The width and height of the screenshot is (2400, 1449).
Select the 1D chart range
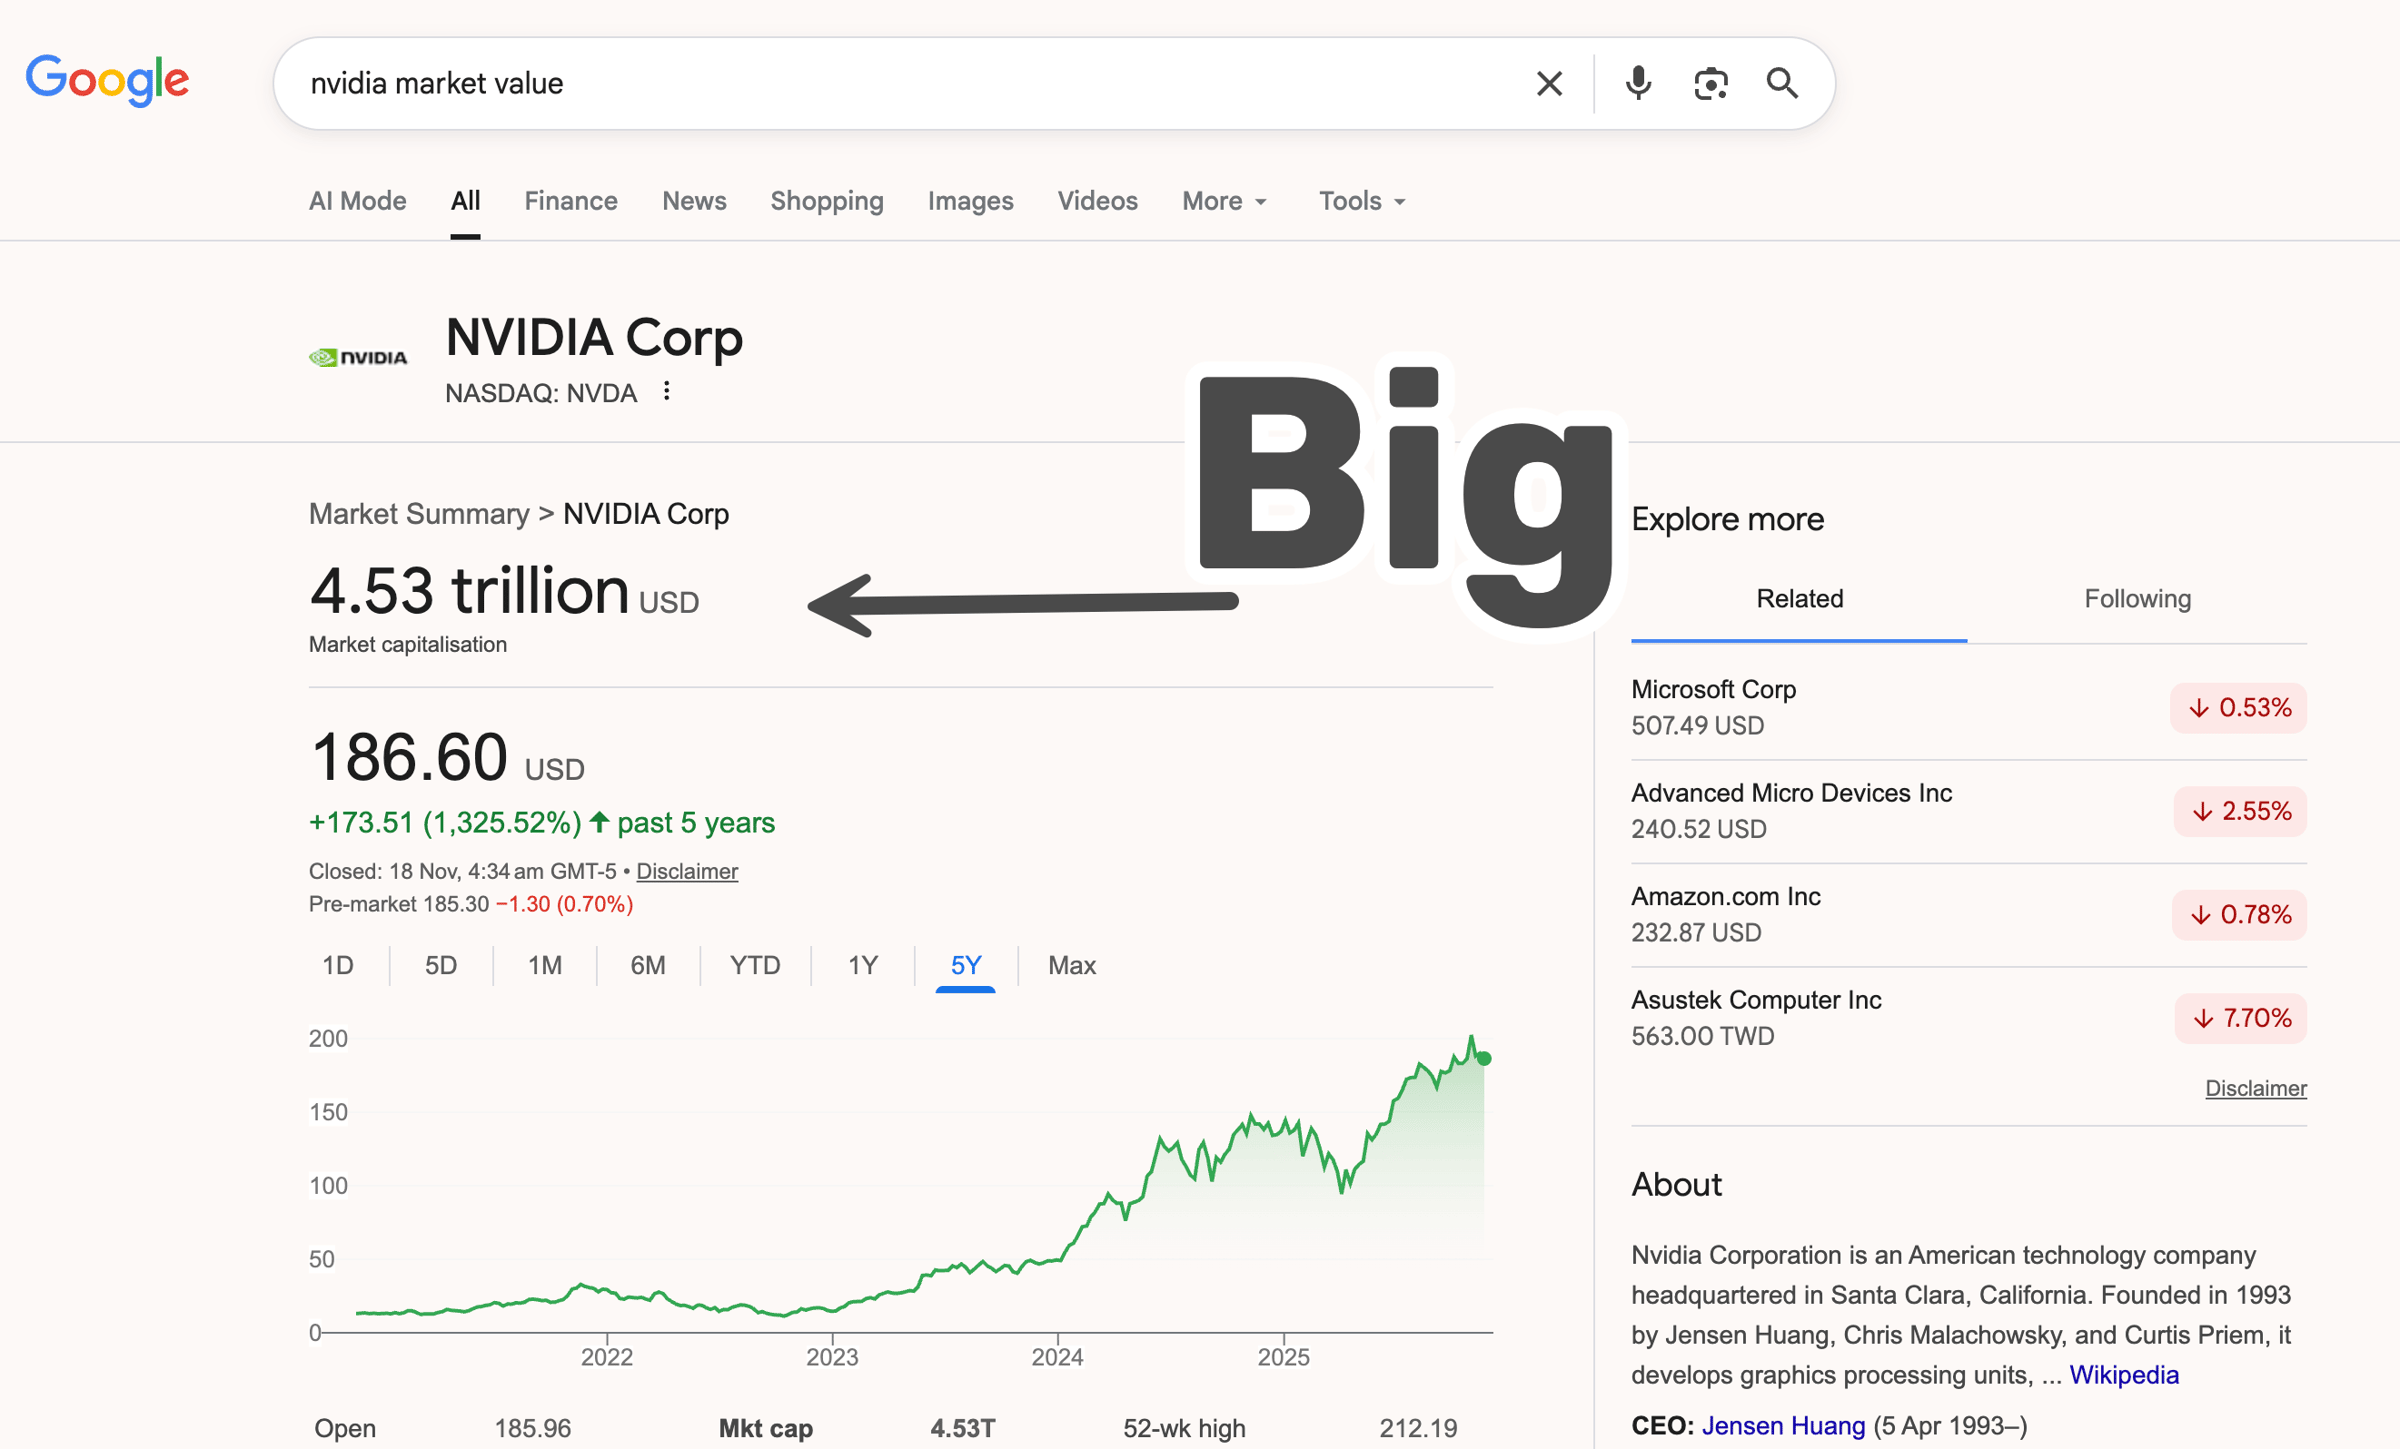coord(338,965)
